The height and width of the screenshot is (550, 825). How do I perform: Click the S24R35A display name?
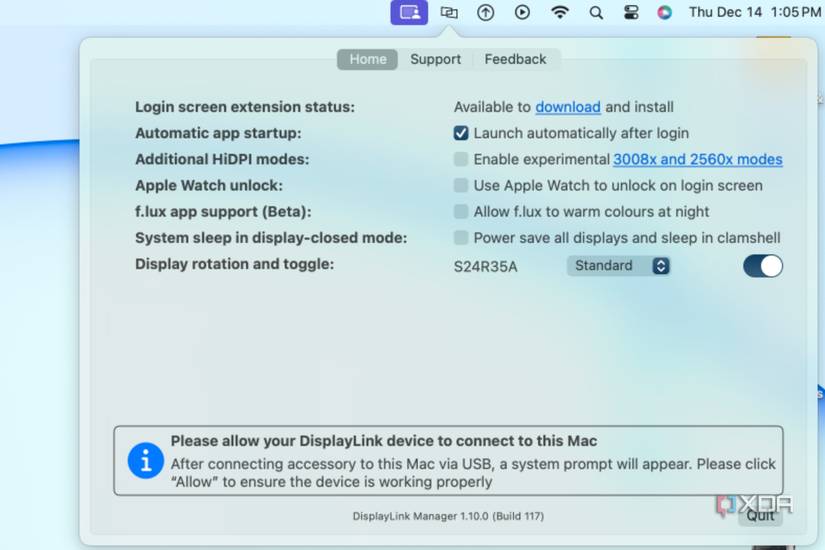tap(485, 267)
